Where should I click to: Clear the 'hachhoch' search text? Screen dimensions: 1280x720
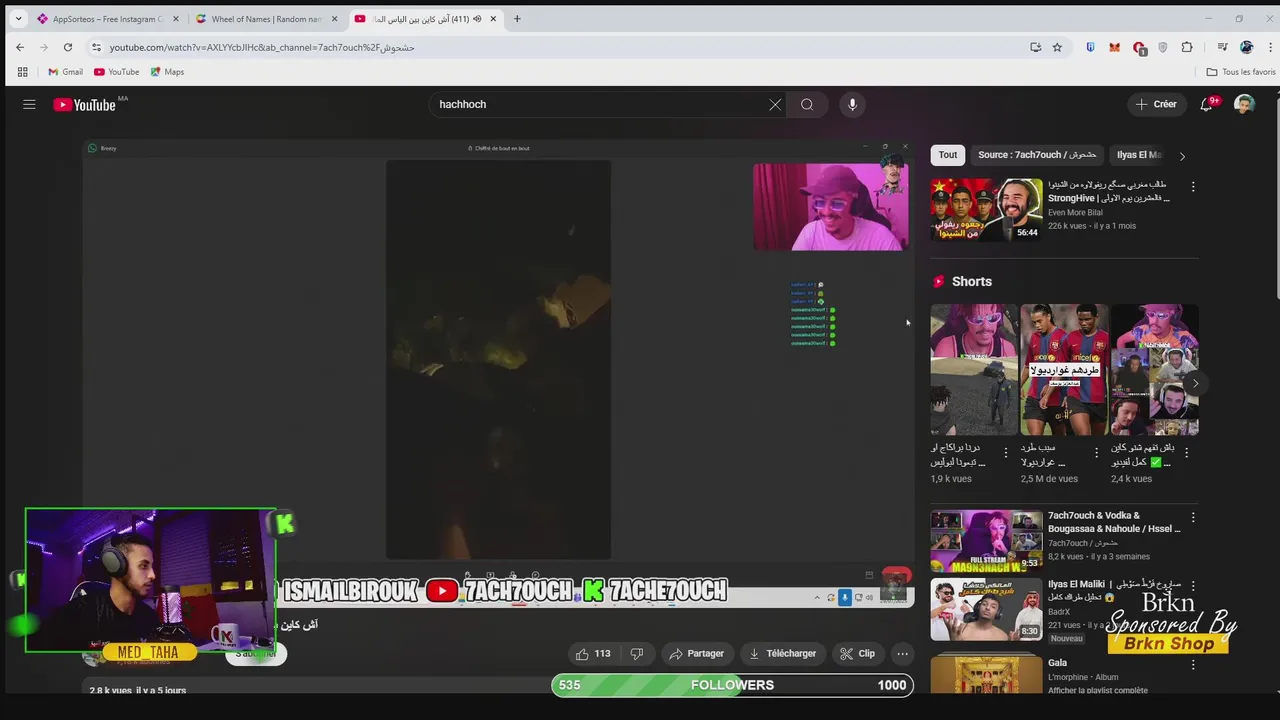(x=775, y=104)
